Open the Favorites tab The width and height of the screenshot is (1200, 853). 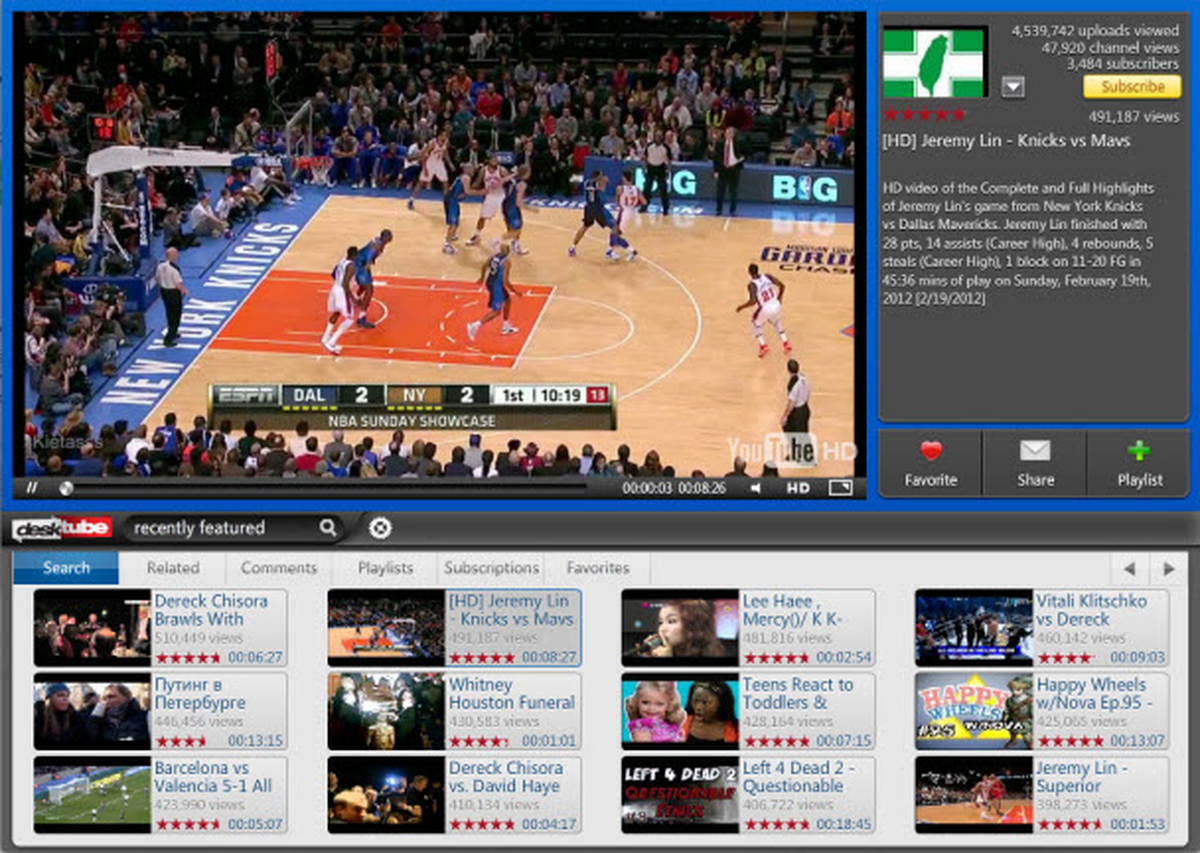tap(598, 567)
